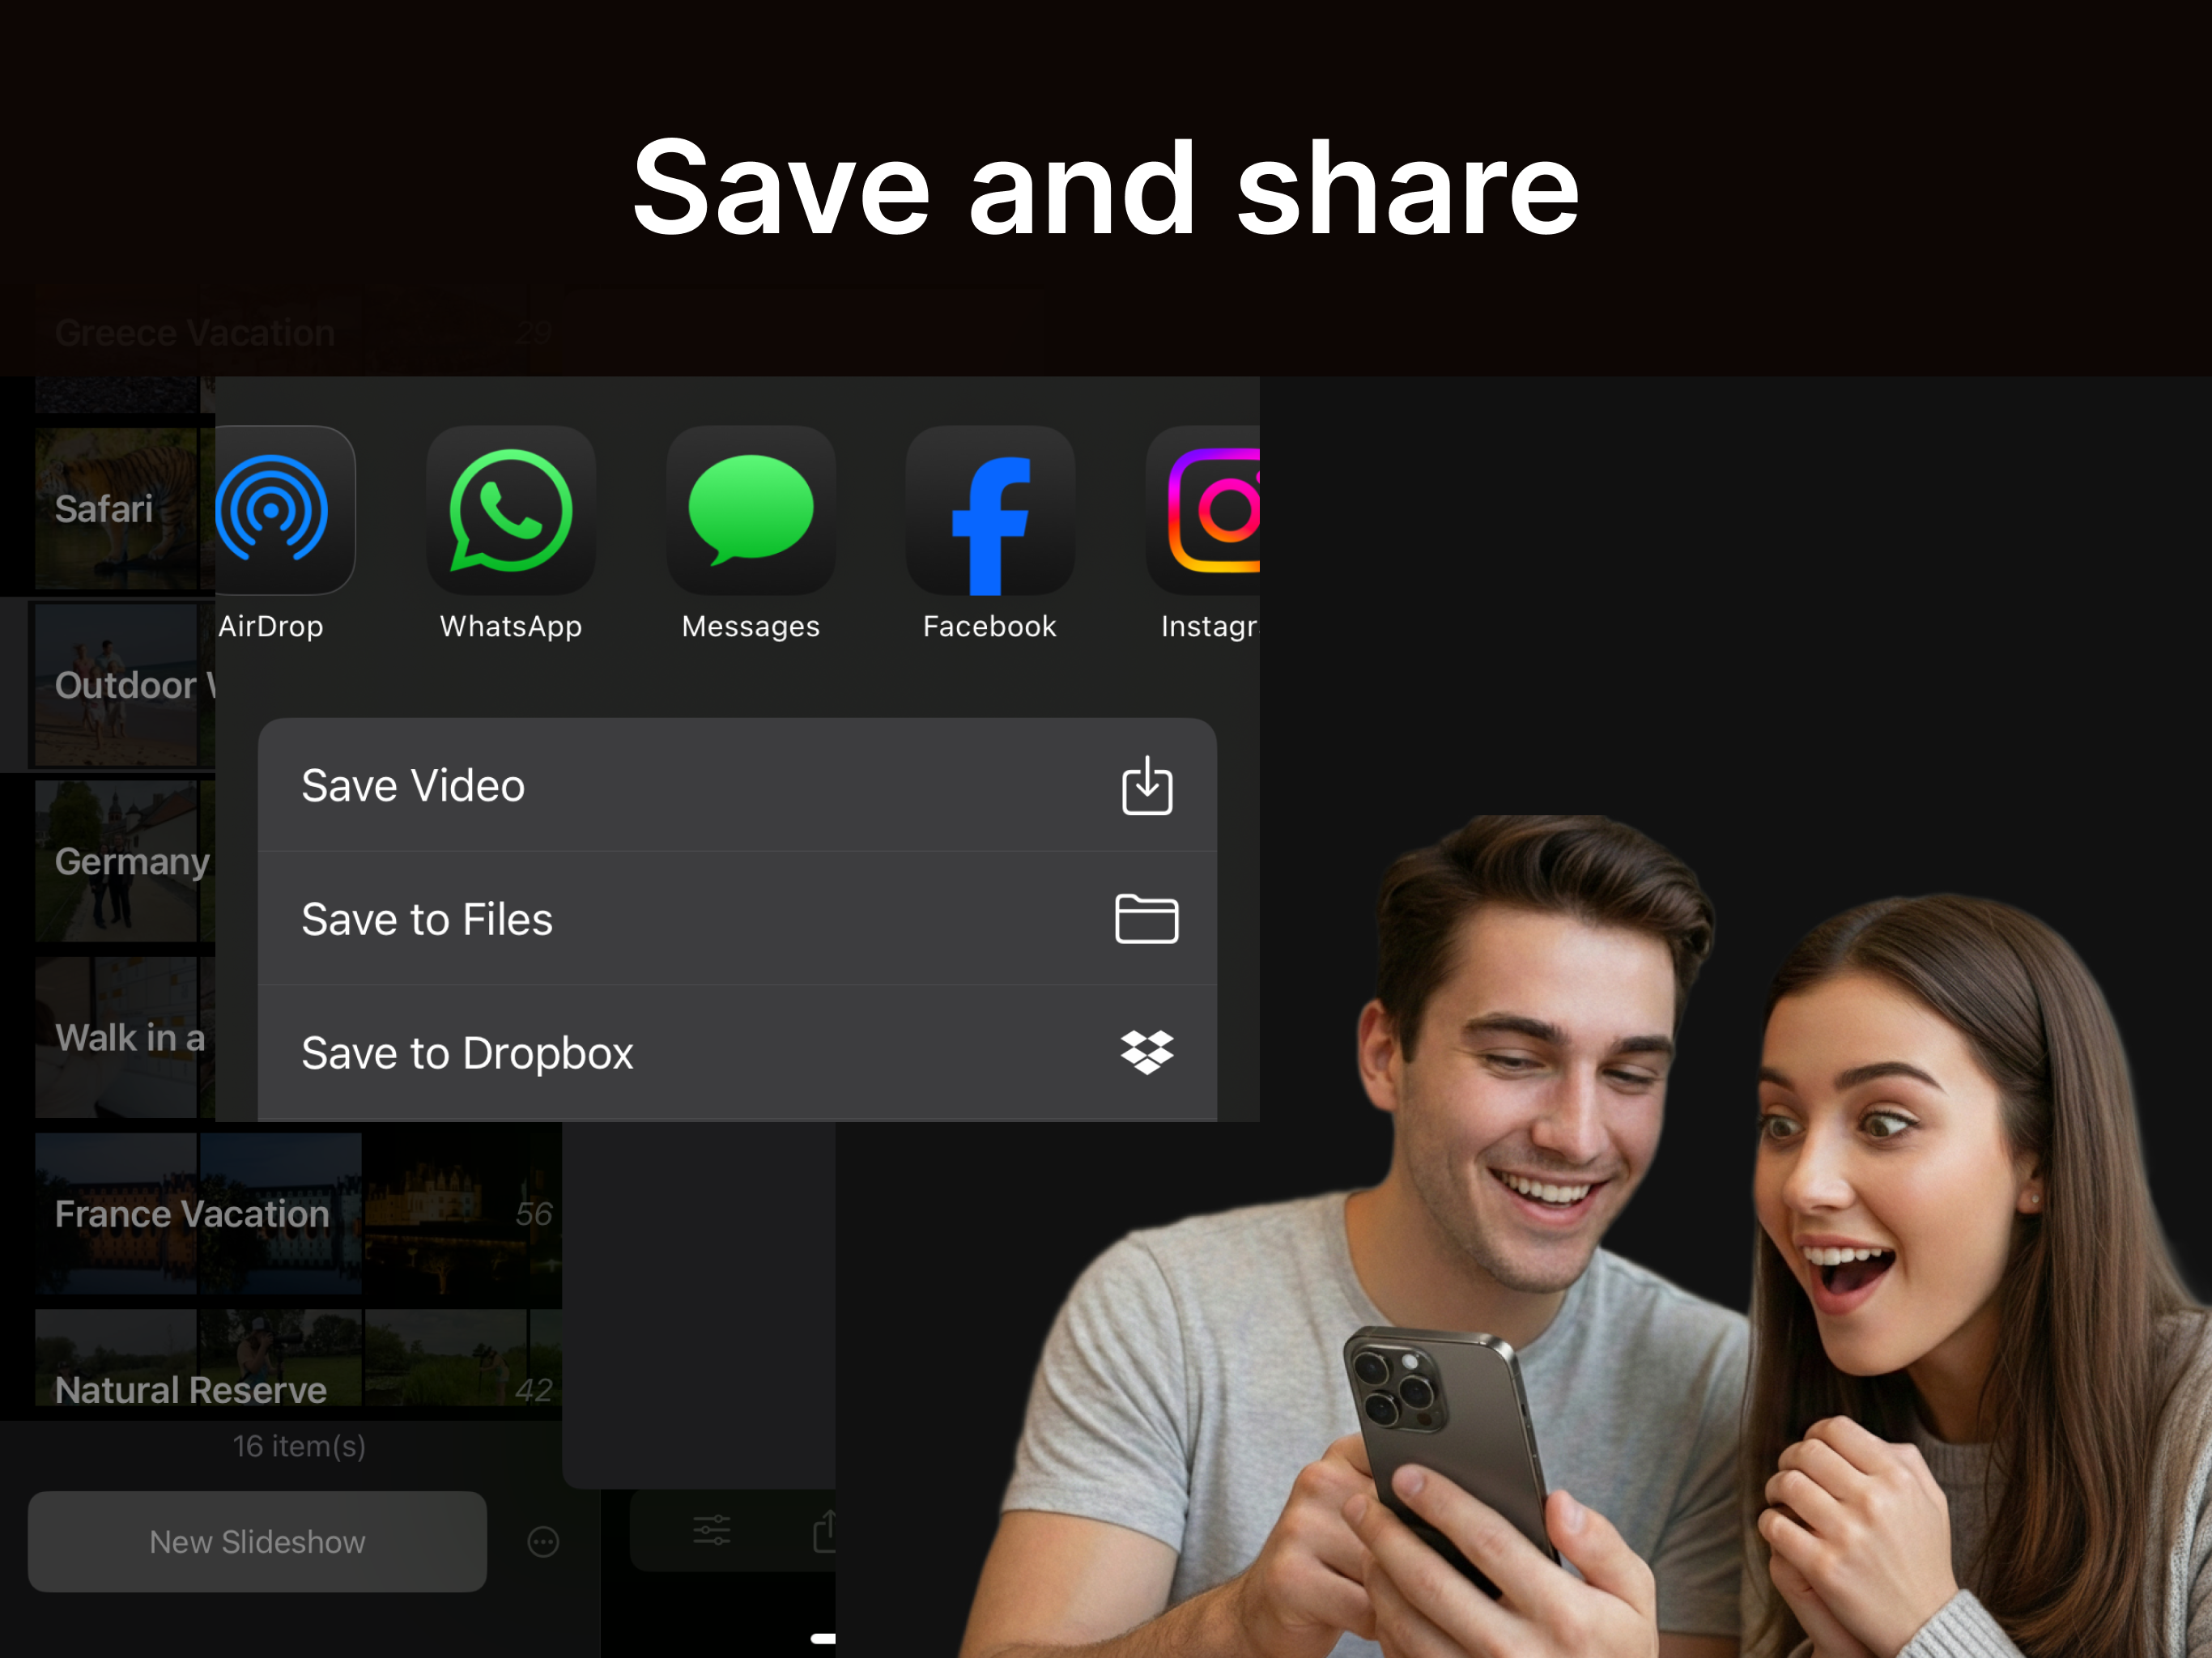Open the sliders settings icon

[712, 1531]
